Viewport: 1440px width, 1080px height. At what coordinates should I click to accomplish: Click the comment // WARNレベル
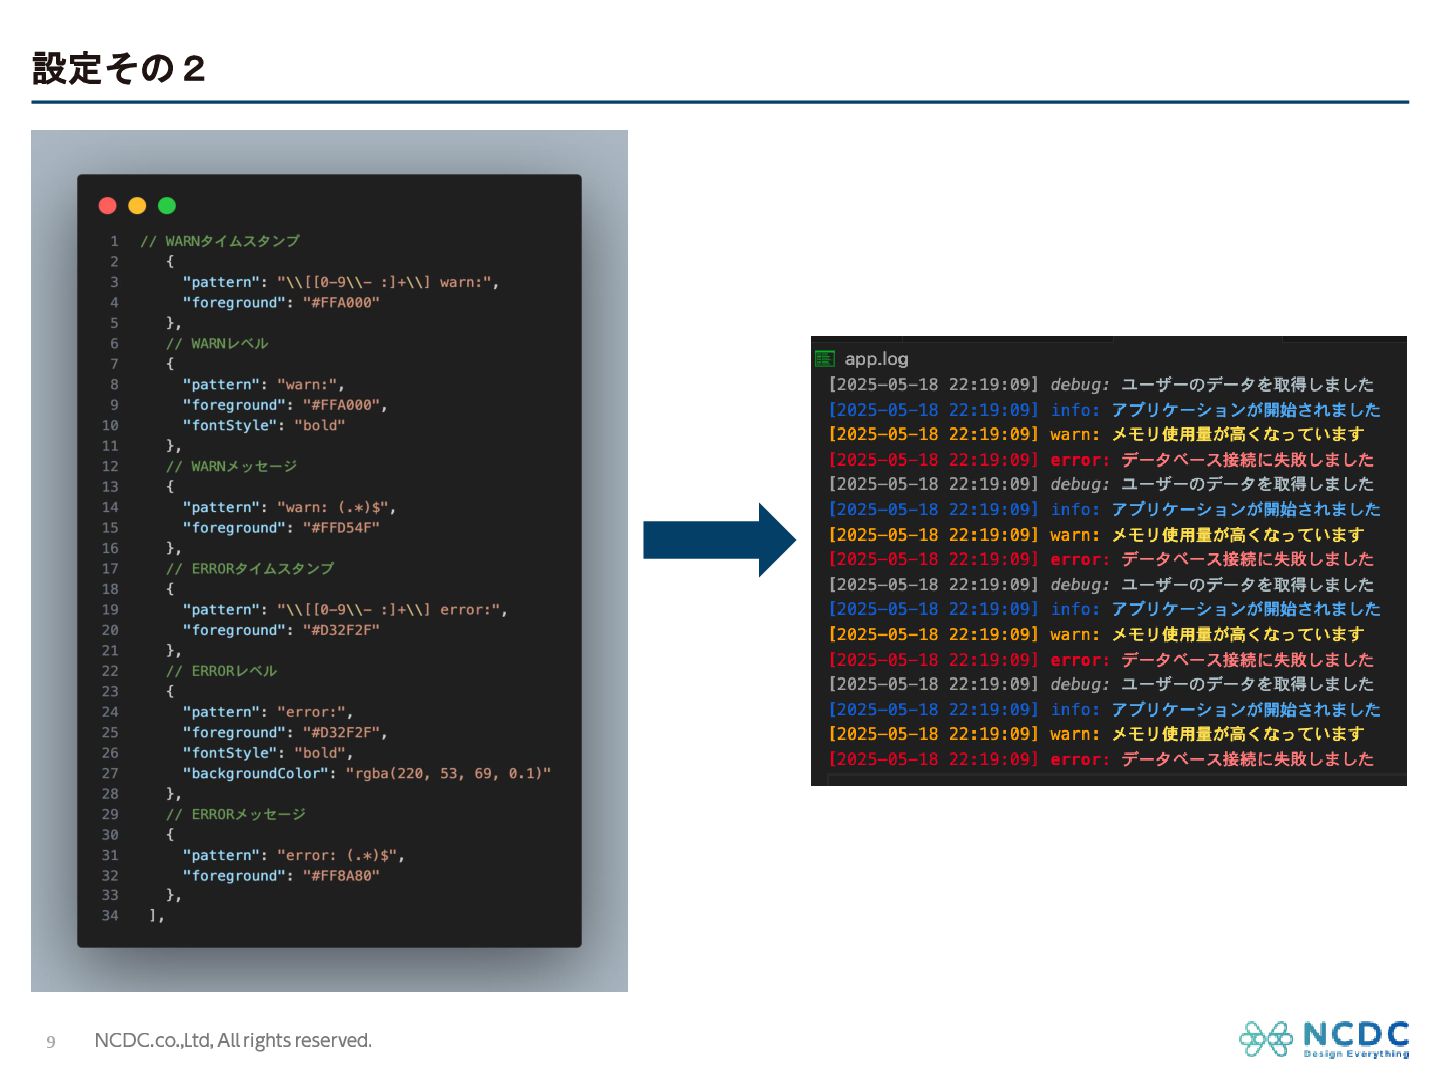(x=217, y=344)
